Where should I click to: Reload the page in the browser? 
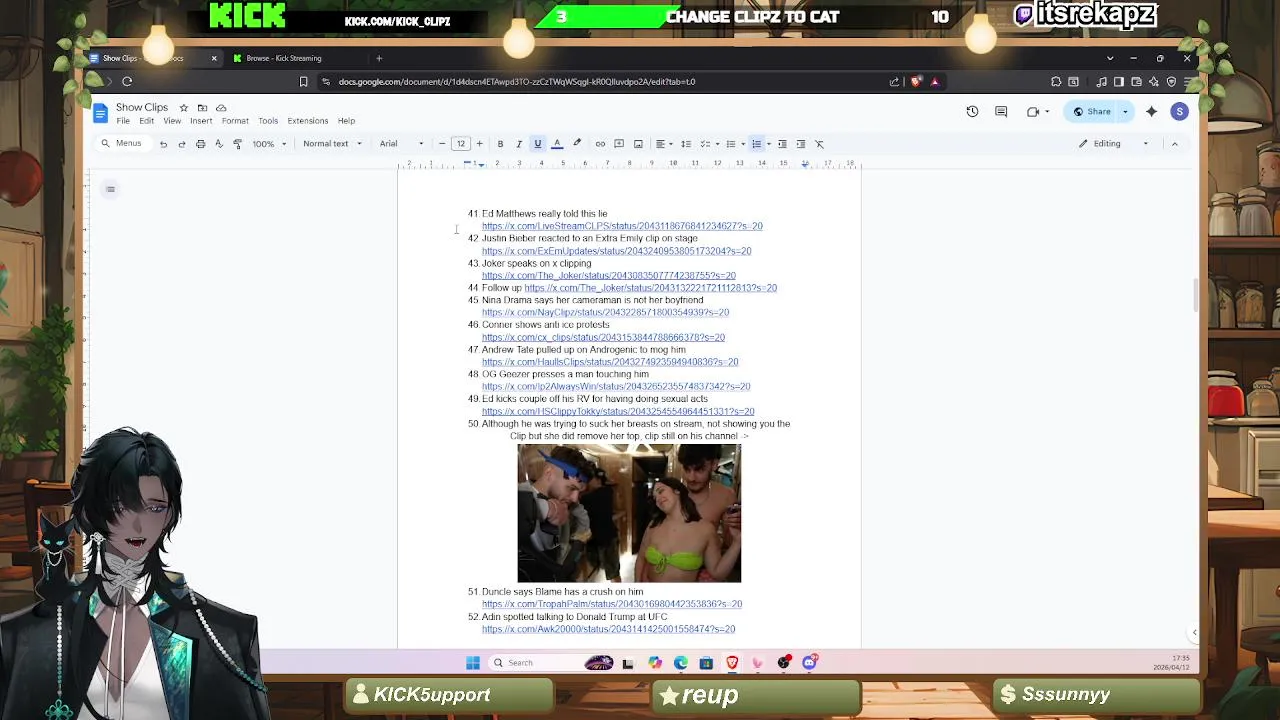coord(127,82)
